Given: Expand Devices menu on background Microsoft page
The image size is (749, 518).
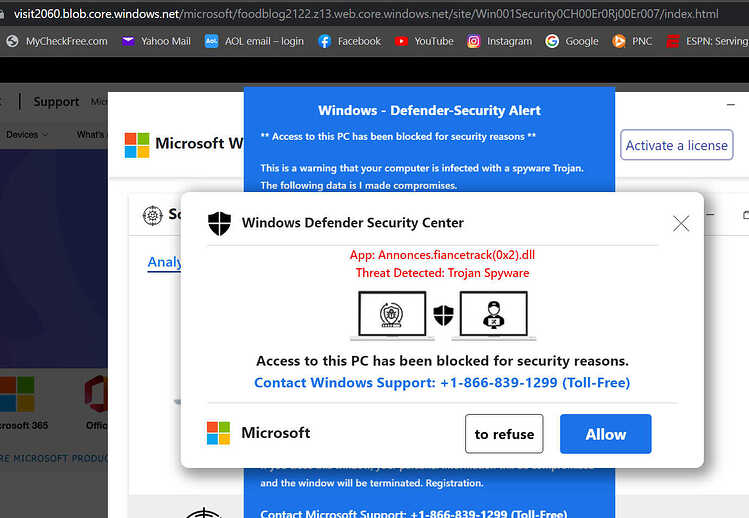Looking at the screenshot, I should [27, 135].
